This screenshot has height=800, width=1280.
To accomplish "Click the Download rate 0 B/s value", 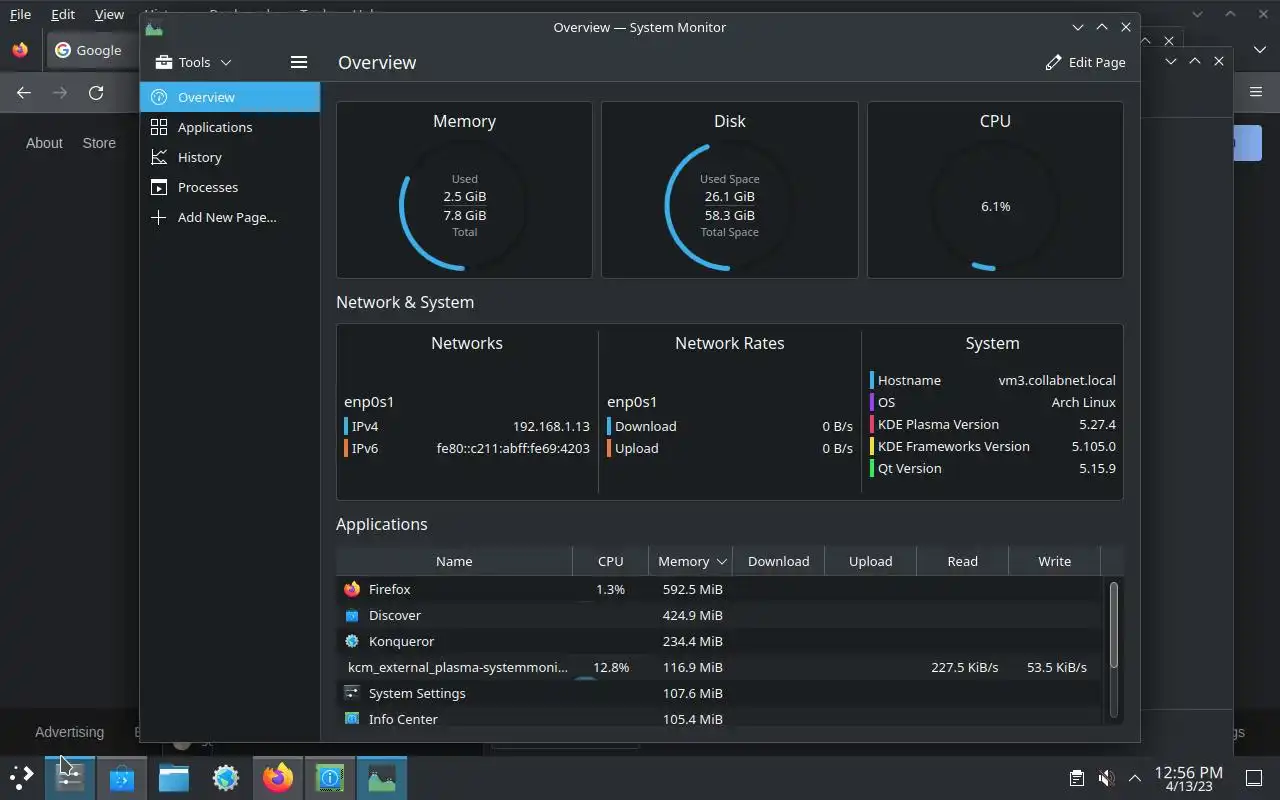I will pos(837,426).
